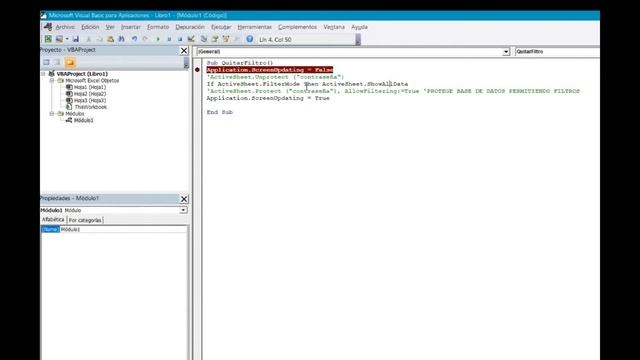Switch to the Por categorías tab
Screen dimensions: 640x360
point(85,220)
